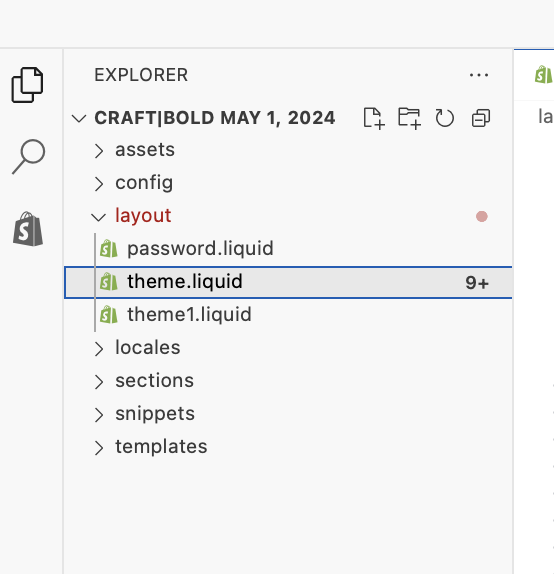Open the Search view icon
Viewport: 554px width, 574px height.
[29, 156]
